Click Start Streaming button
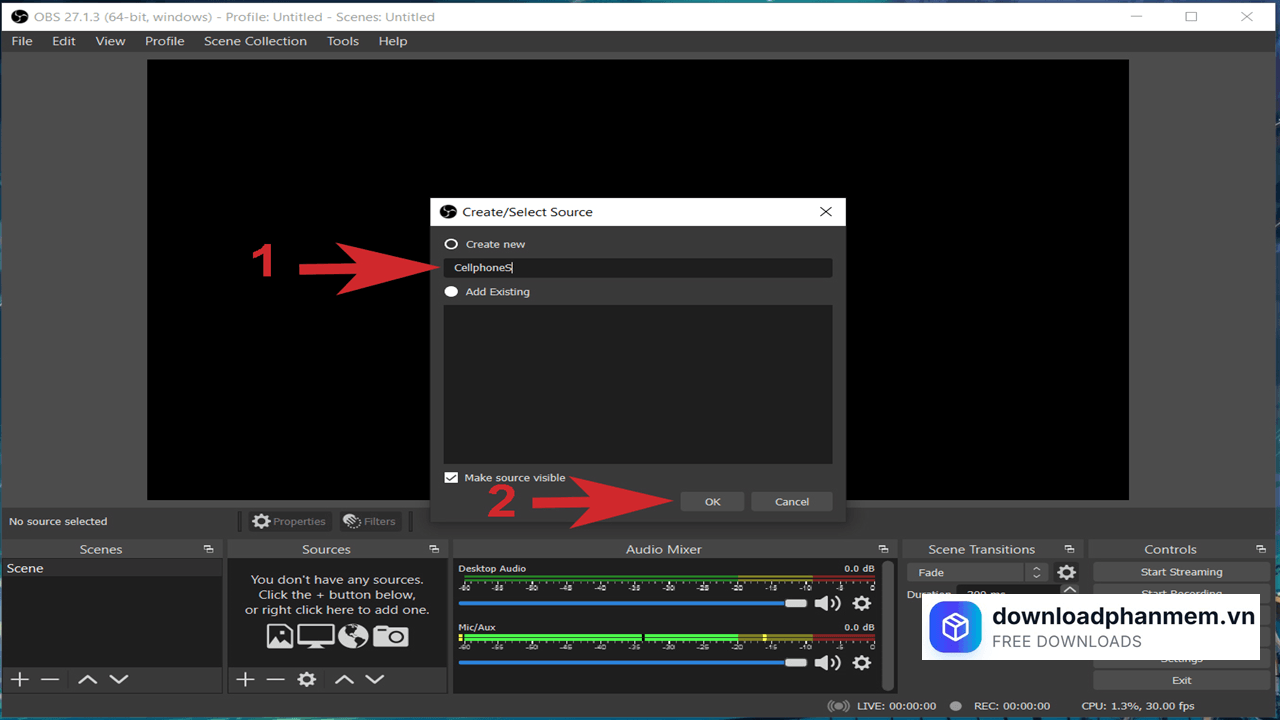1280x720 pixels. coord(1181,572)
